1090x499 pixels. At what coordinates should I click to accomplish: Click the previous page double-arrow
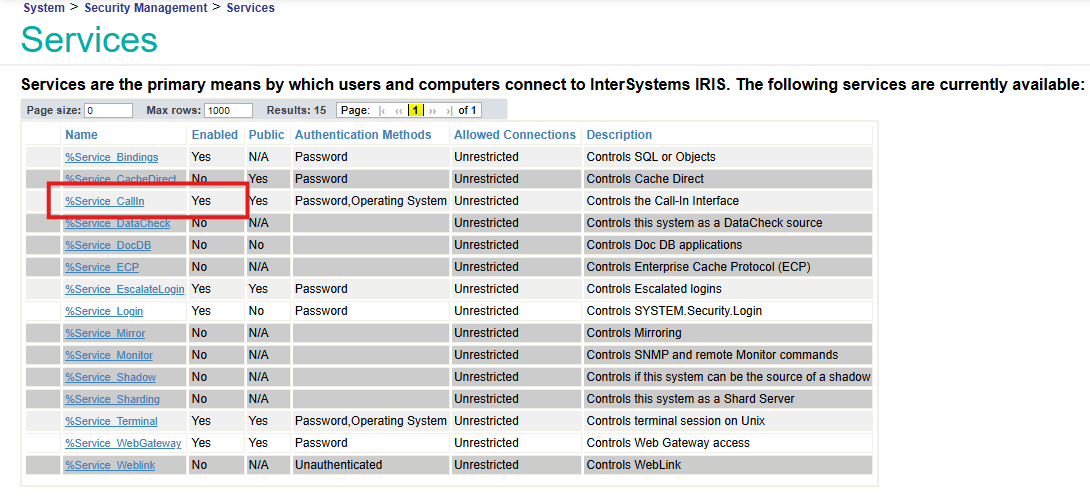pyautogui.click(x=399, y=110)
